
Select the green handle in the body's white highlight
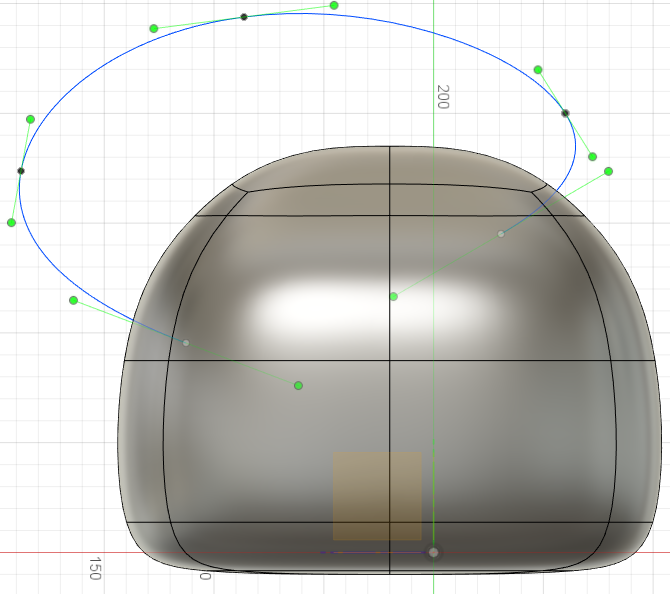[394, 296]
